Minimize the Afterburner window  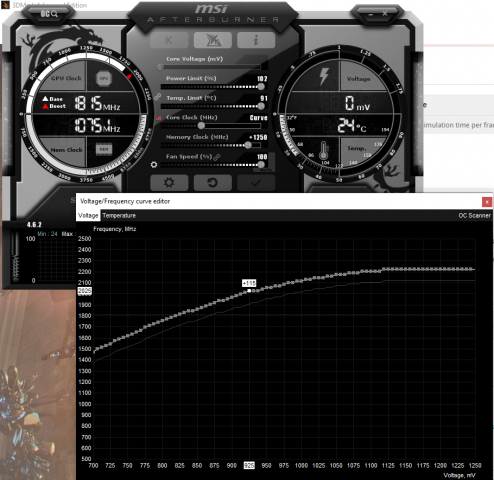tap(371, 14)
